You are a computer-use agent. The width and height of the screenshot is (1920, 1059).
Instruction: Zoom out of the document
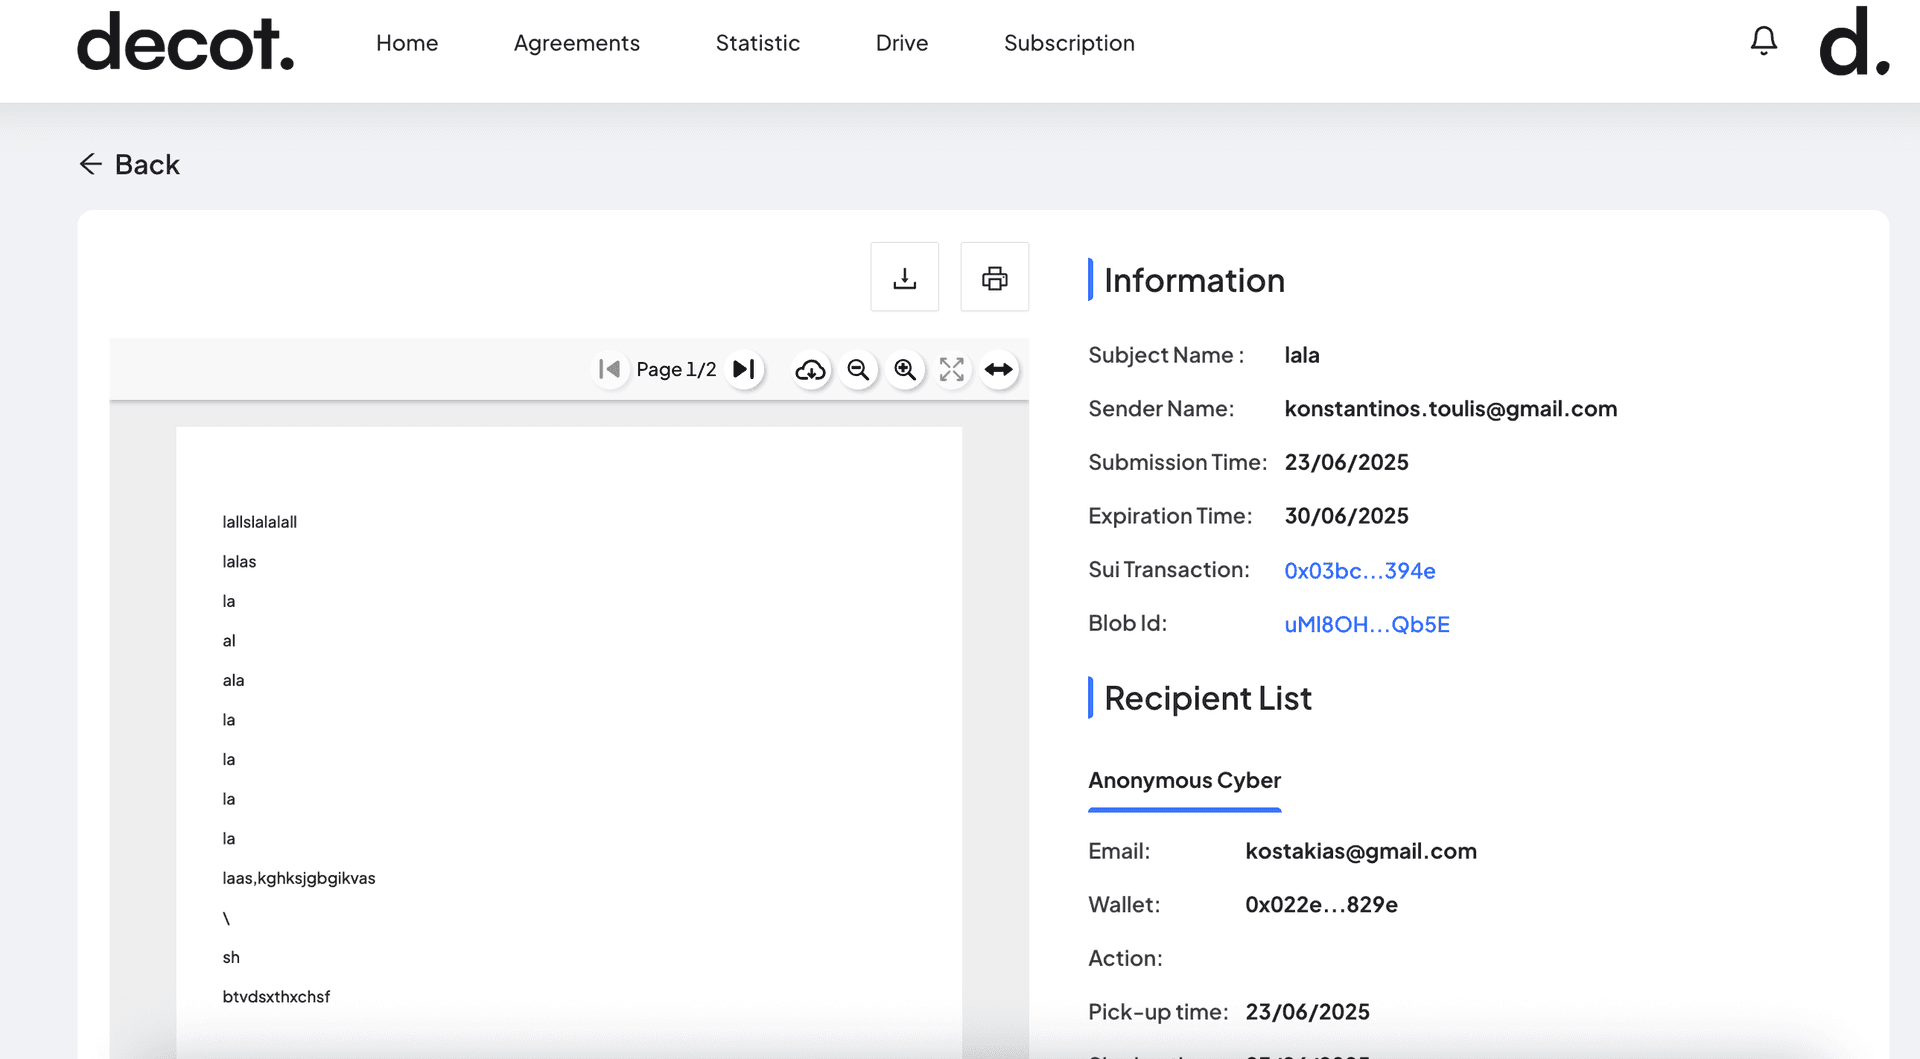(x=858, y=370)
